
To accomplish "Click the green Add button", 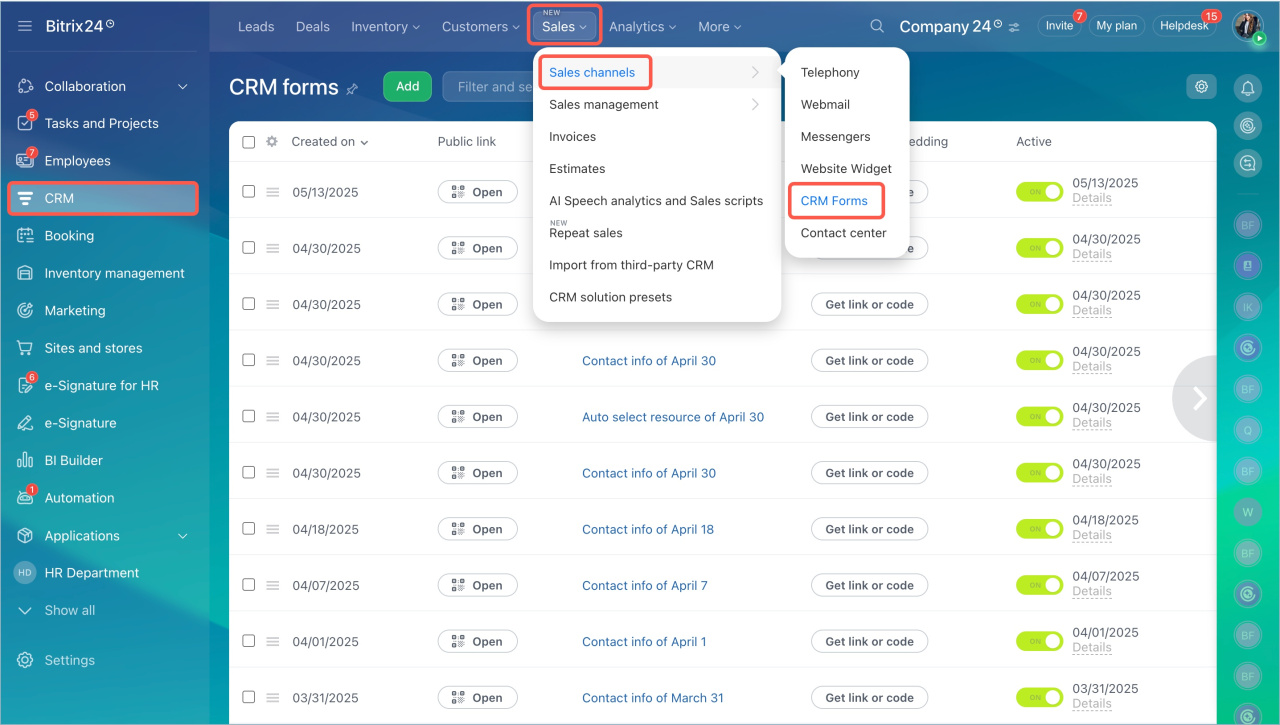I will pyautogui.click(x=407, y=87).
